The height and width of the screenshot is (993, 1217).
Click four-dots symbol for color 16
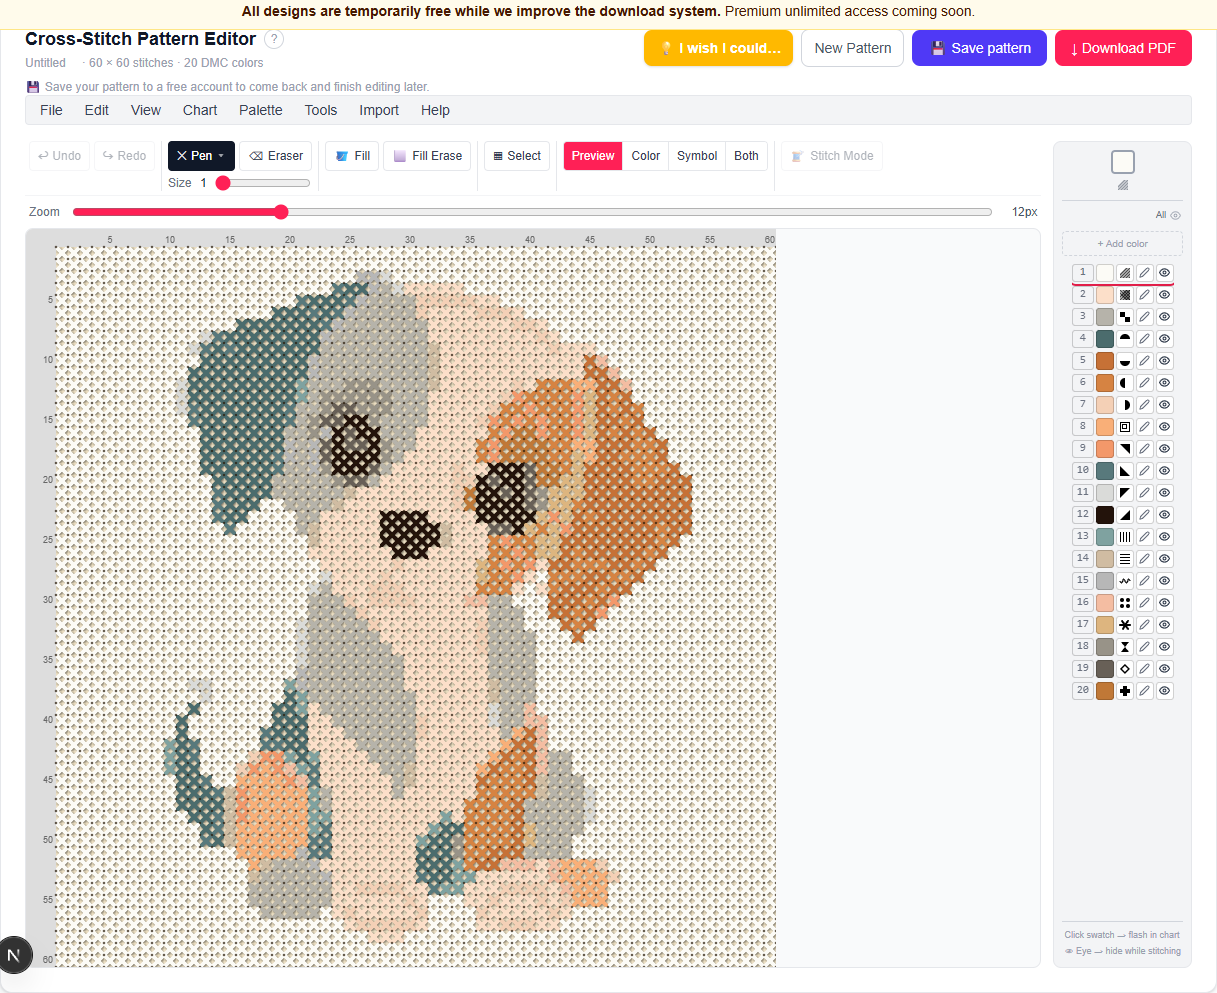point(1125,603)
